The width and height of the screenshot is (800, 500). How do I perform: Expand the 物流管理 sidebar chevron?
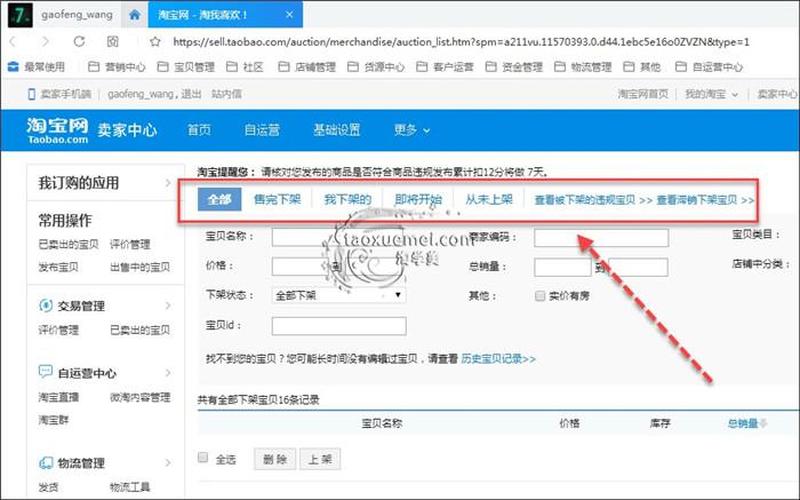[x=168, y=463]
